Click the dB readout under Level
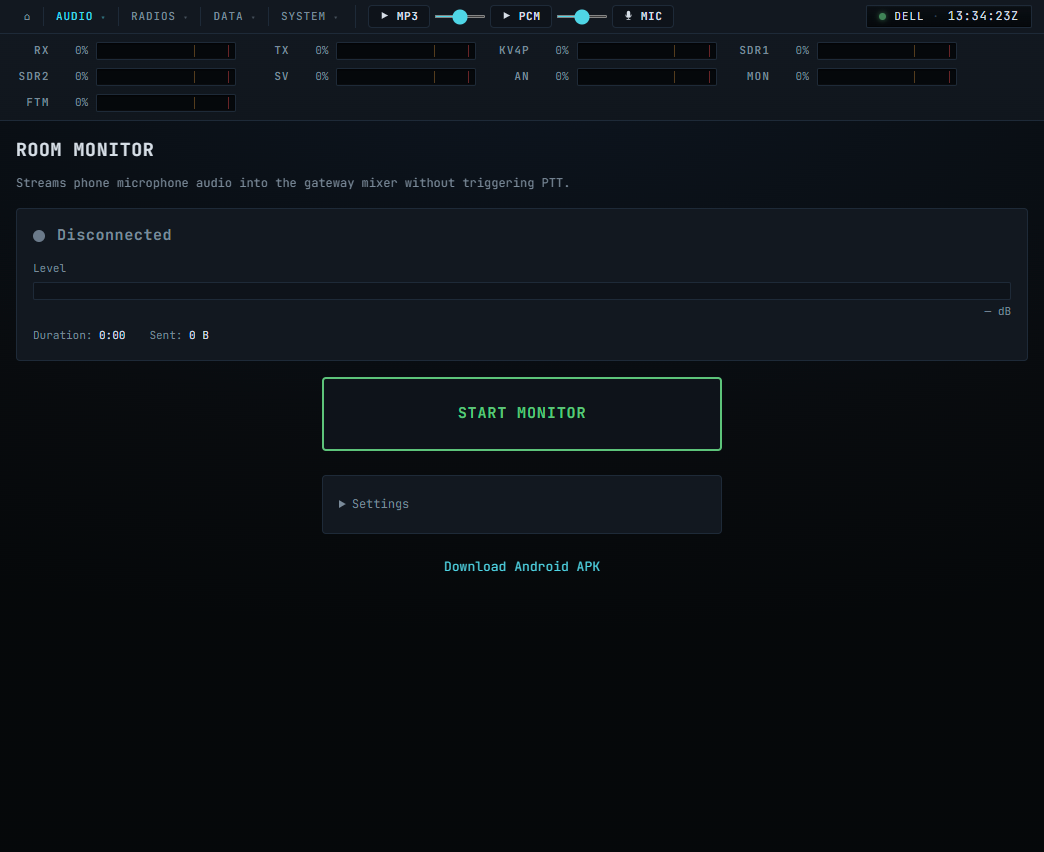This screenshot has height=852, width=1044. 997,312
